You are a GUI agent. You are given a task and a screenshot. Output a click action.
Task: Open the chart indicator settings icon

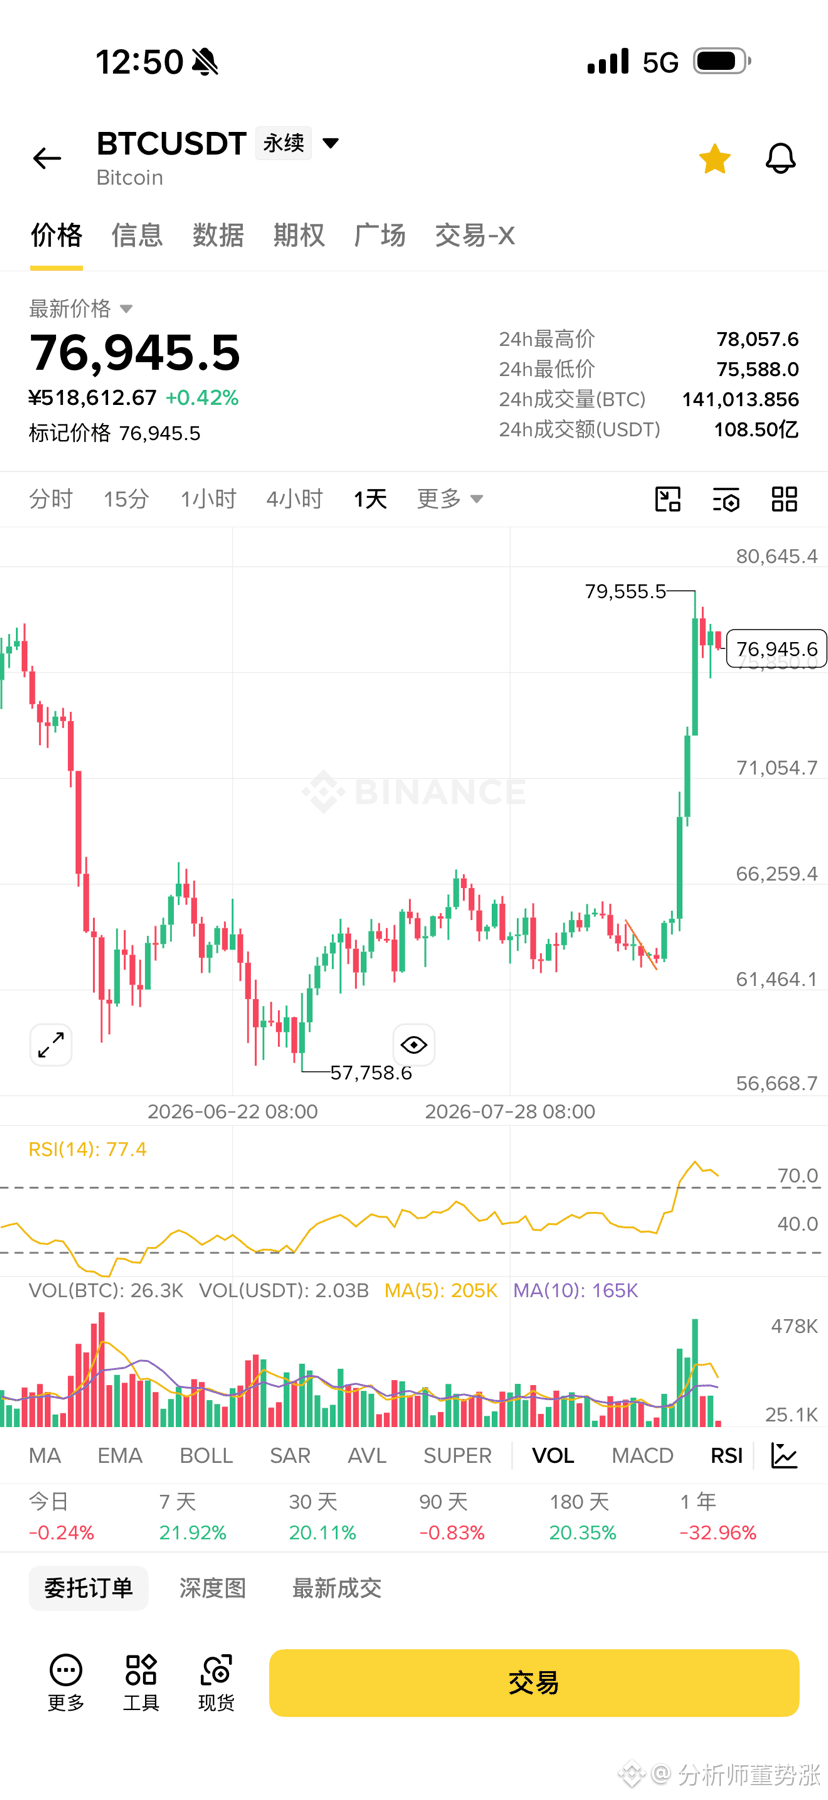coord(726,499)
